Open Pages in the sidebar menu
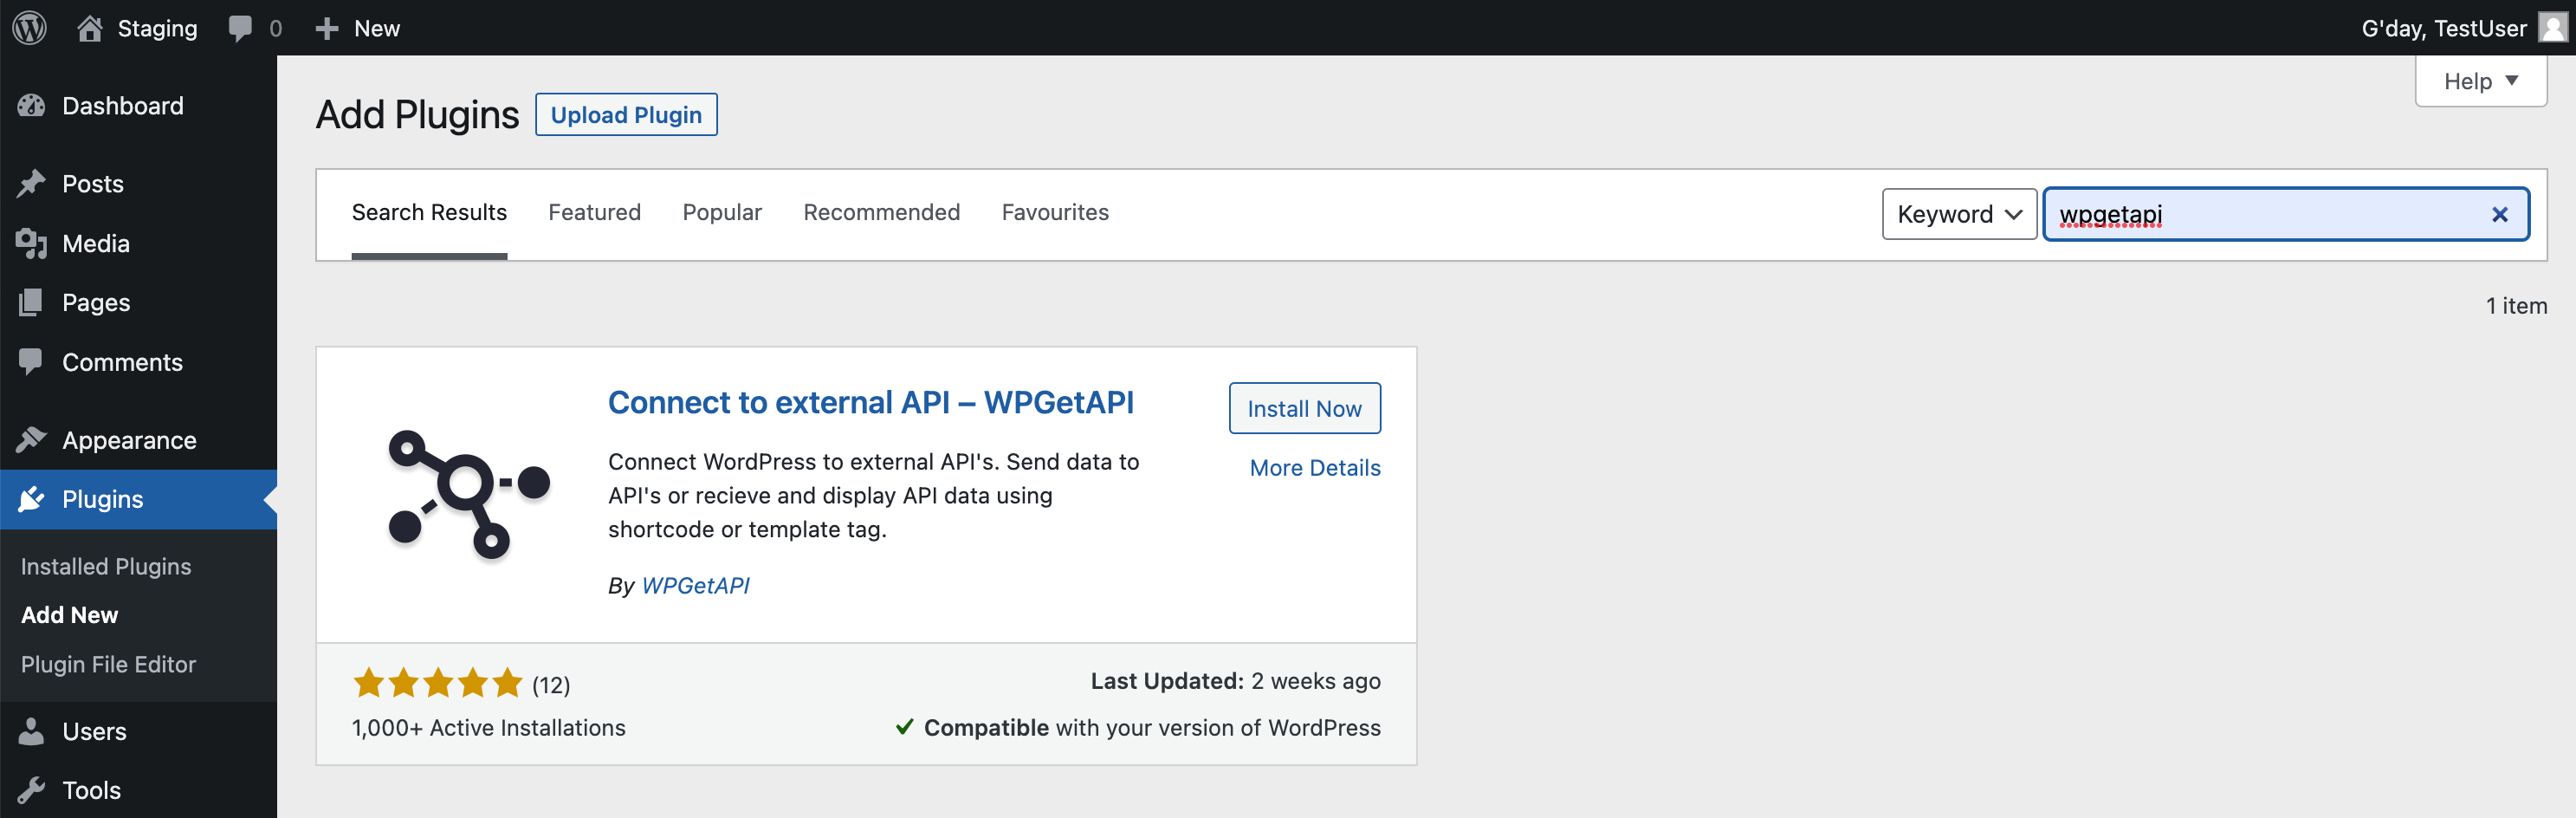 (x=138, y=302)
